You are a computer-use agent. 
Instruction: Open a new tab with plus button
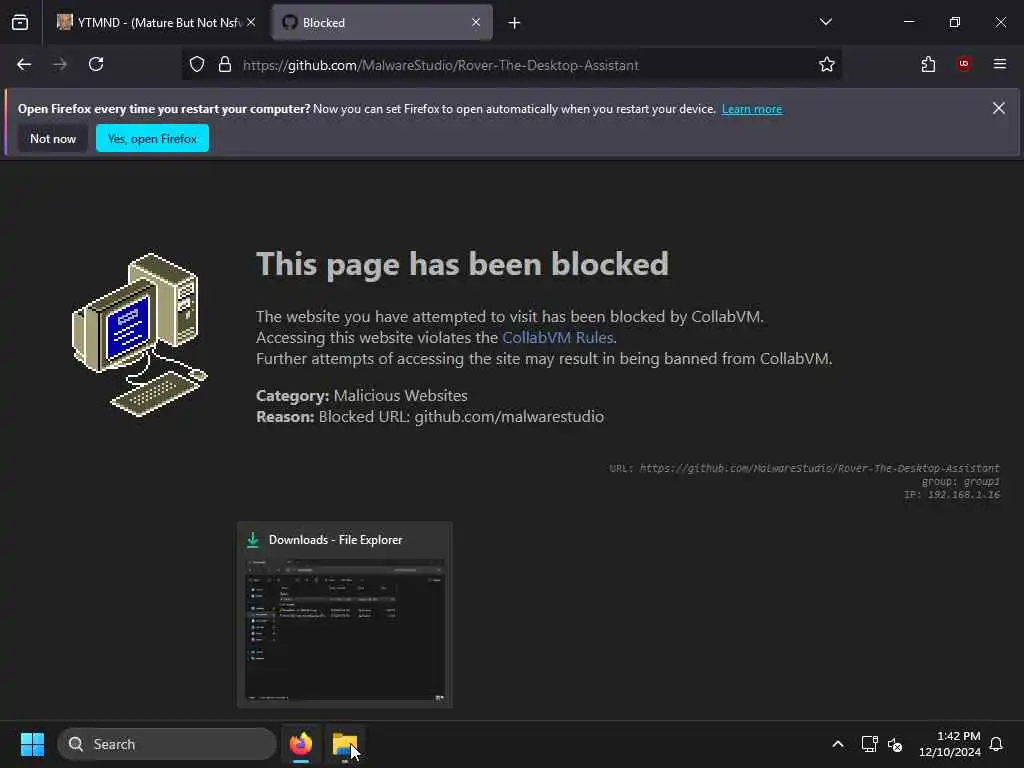coord(515,23)
